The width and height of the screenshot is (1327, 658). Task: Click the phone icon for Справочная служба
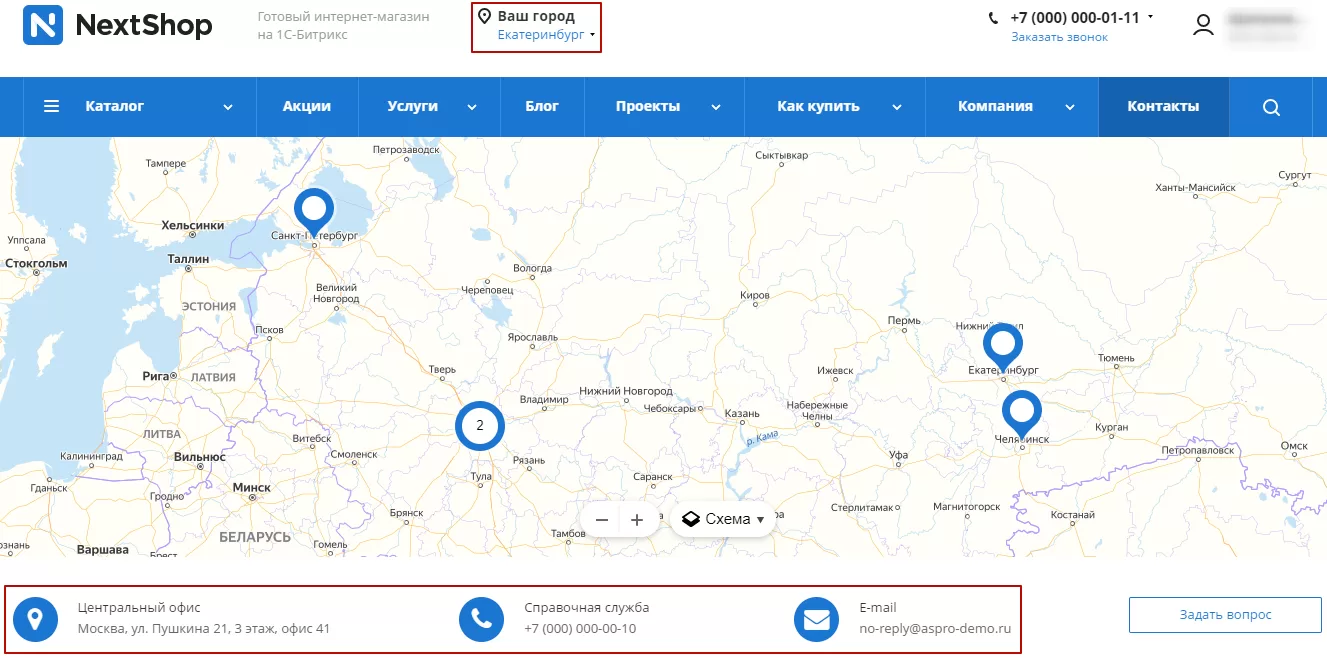coord(481,619)
